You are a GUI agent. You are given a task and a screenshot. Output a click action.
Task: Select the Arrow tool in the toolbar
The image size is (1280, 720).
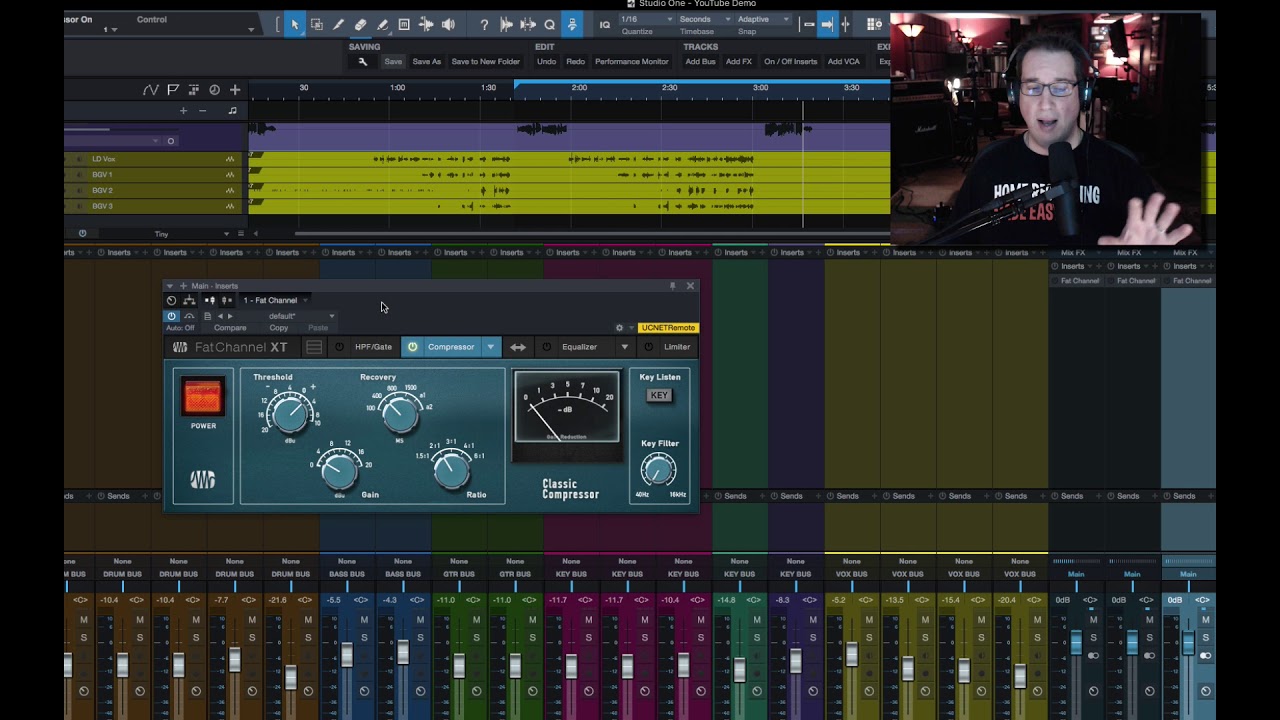[294, 24]
